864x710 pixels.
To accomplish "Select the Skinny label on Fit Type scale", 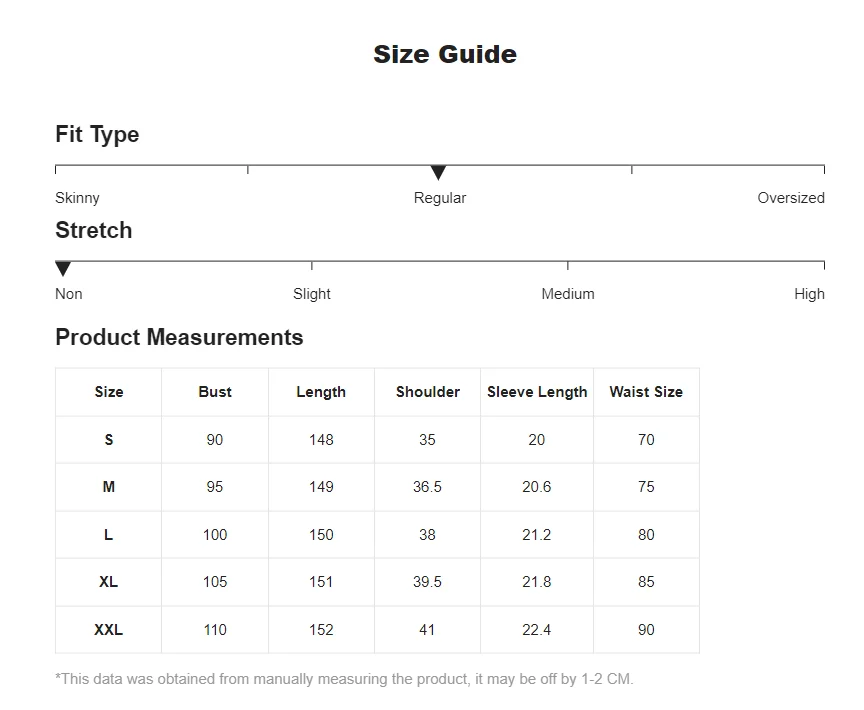I will pyautogui.click(x=77, y=198).
